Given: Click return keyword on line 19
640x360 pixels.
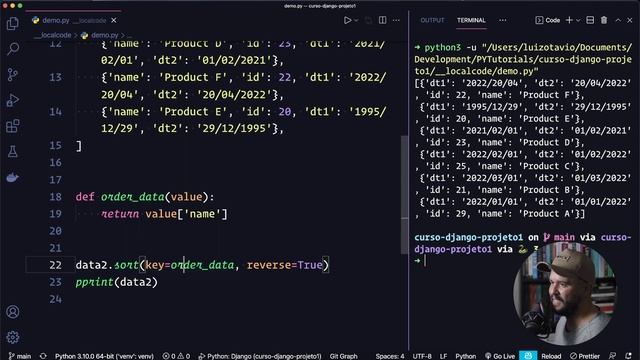Looking at the screenshot, I should click(120, 214).
